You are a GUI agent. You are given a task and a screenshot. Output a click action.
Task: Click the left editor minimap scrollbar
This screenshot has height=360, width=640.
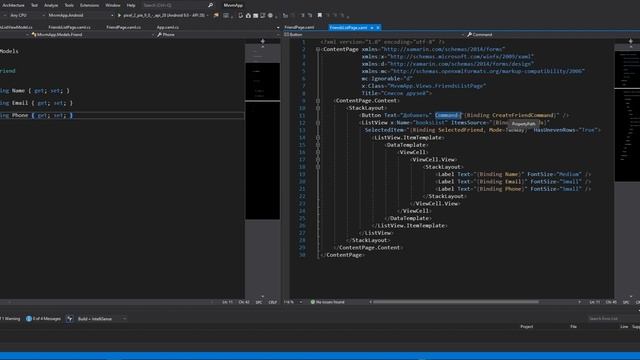pyautogui.click(x=262, y=171)
